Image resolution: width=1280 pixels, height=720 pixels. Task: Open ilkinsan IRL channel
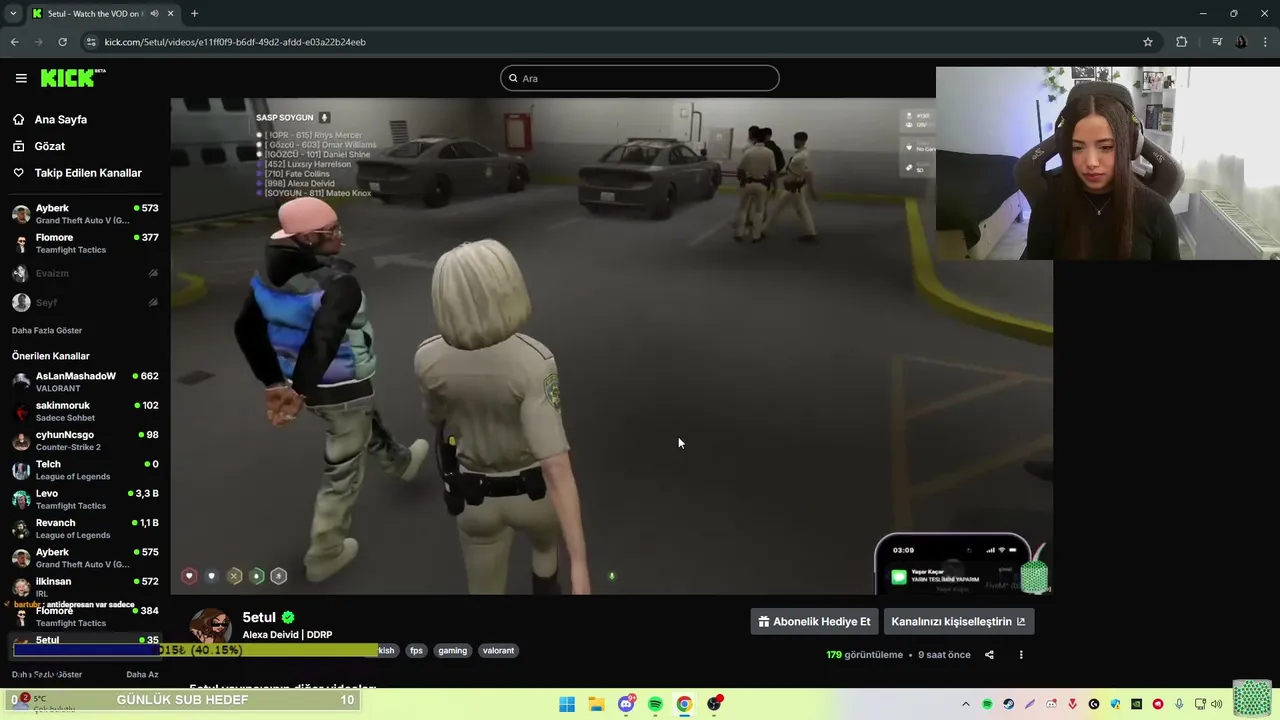tap(85, 587)
